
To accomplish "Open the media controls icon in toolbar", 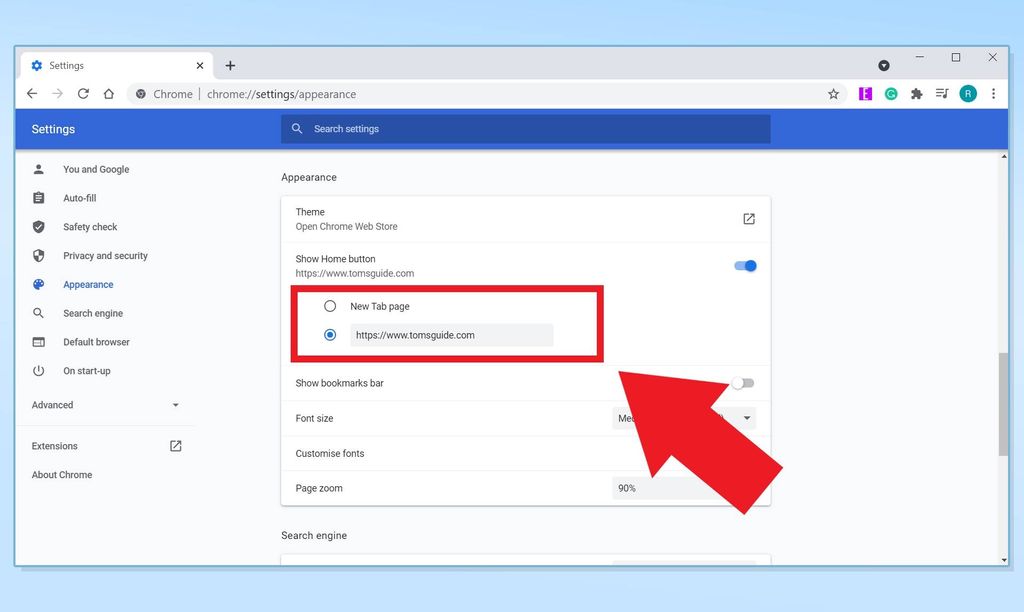I will tap(941, 93).
